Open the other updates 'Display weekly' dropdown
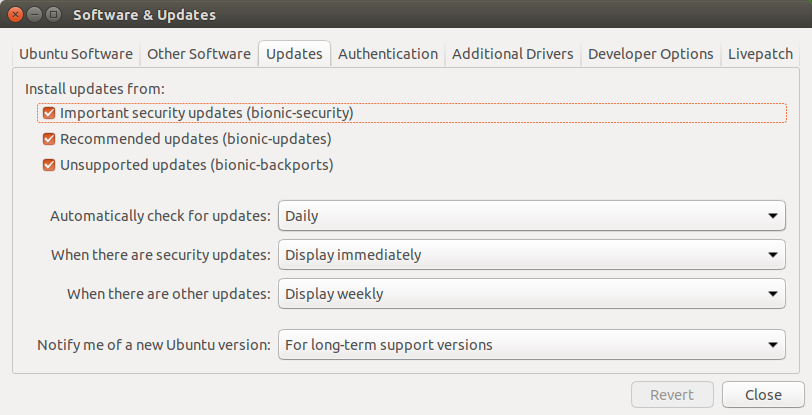The width and height of the screenshot is (812, 415). click(532, 294)
